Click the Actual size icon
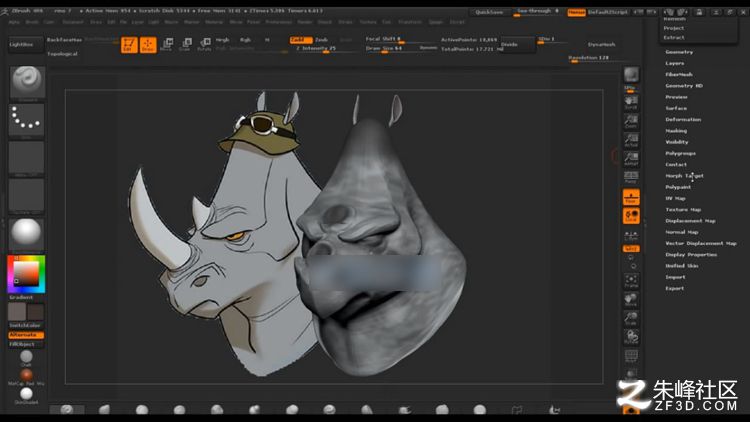 tap(631, 140)
